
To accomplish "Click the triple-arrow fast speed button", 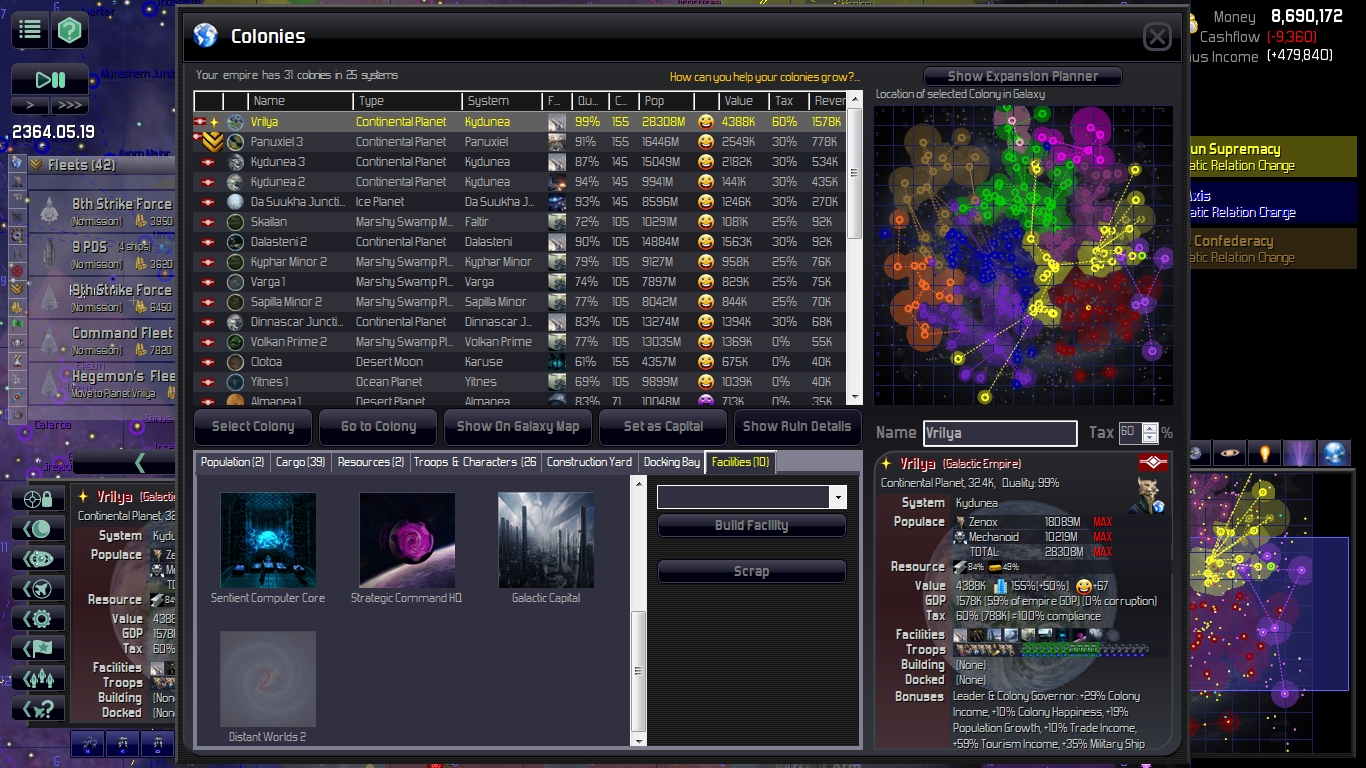I will click(x=70, y=106).
